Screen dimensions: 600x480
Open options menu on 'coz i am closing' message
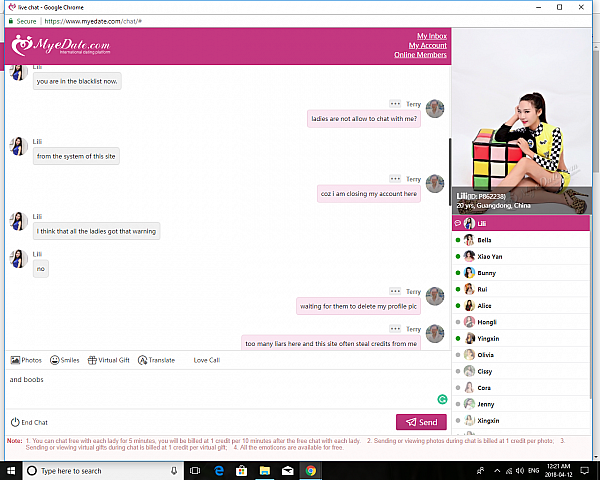[x=395, y=179]
